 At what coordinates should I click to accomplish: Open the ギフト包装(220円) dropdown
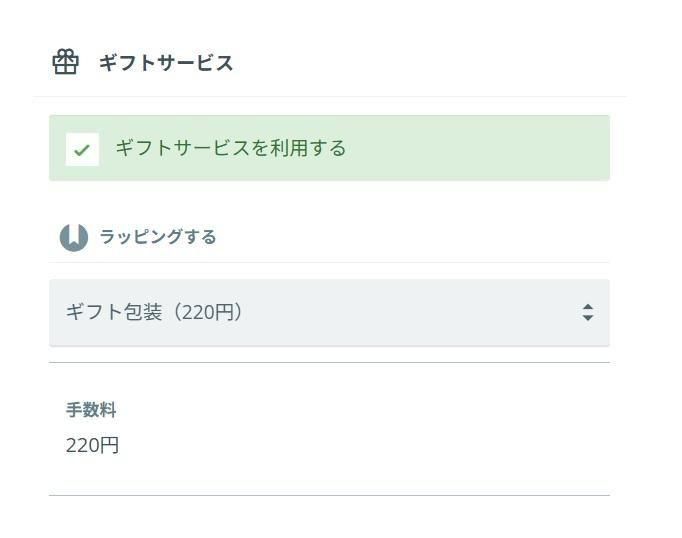[329, 313]
